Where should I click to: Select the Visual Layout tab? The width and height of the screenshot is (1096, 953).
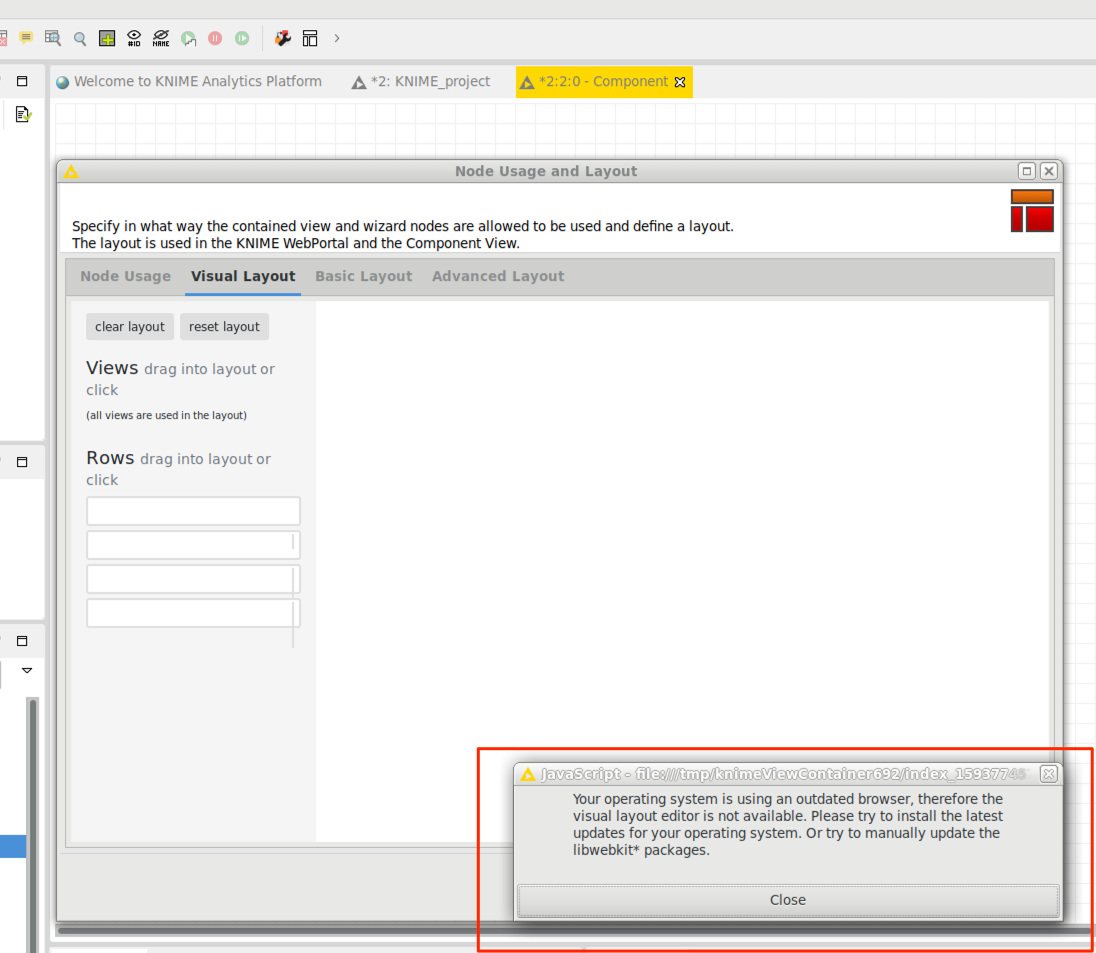243,276
